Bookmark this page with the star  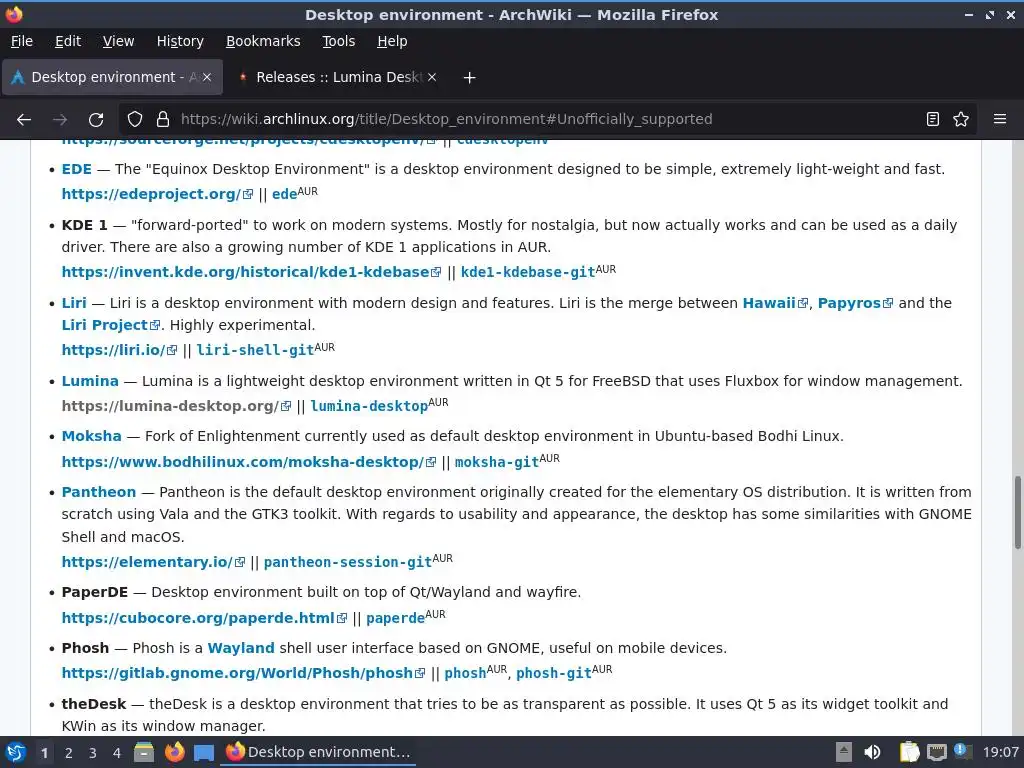(x=961, y=120)
